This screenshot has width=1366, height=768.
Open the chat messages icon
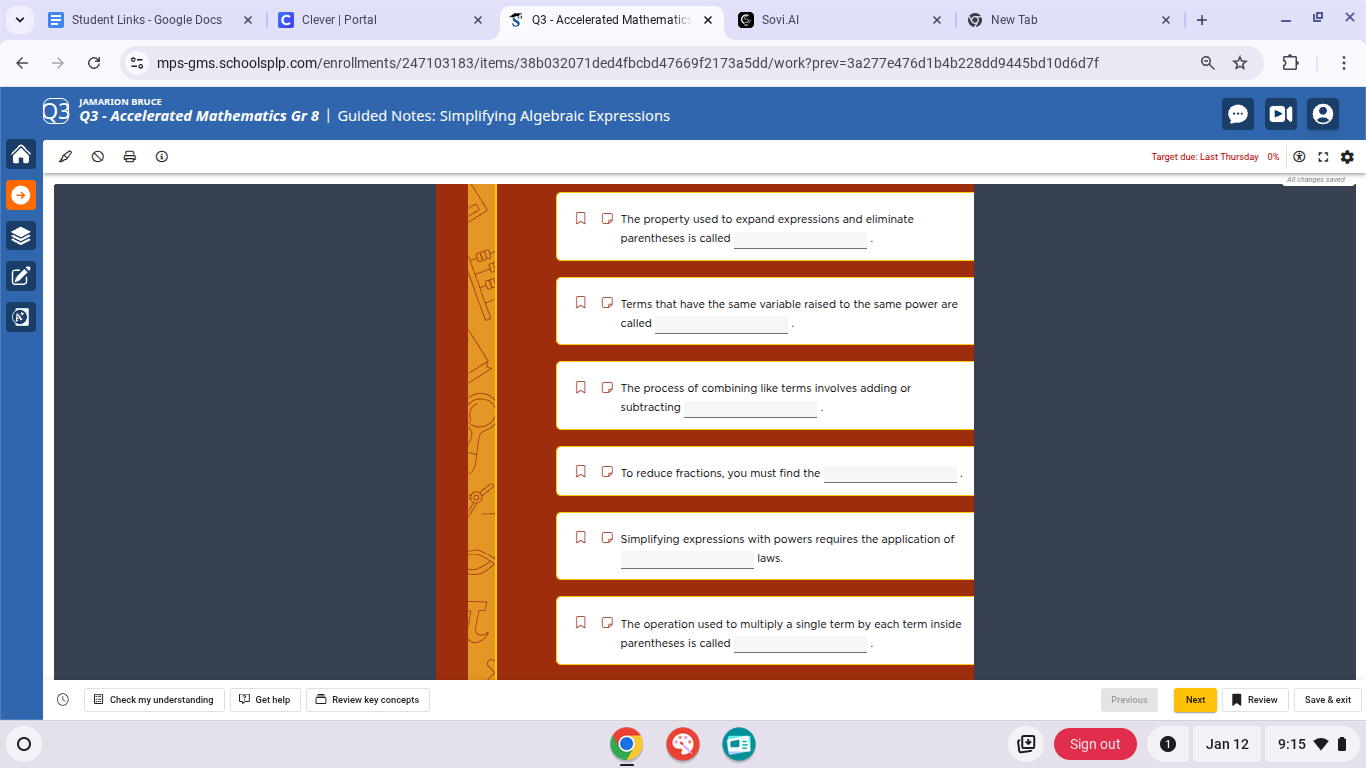(x=1238, y=114)
